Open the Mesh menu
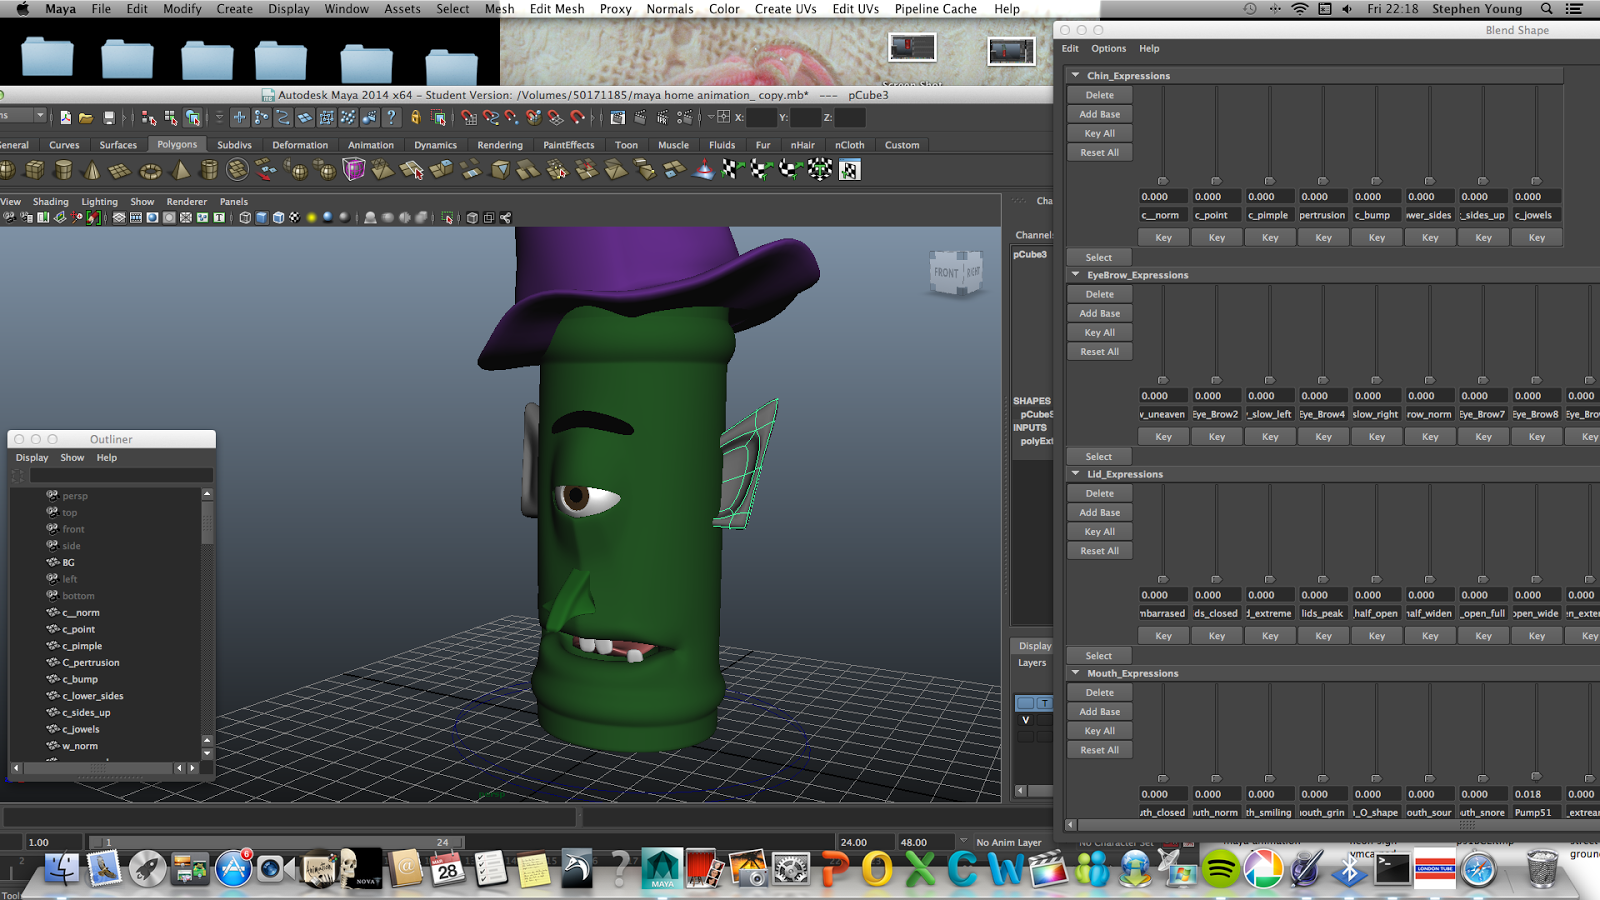The image size is (1600, 900). (499, 9)
